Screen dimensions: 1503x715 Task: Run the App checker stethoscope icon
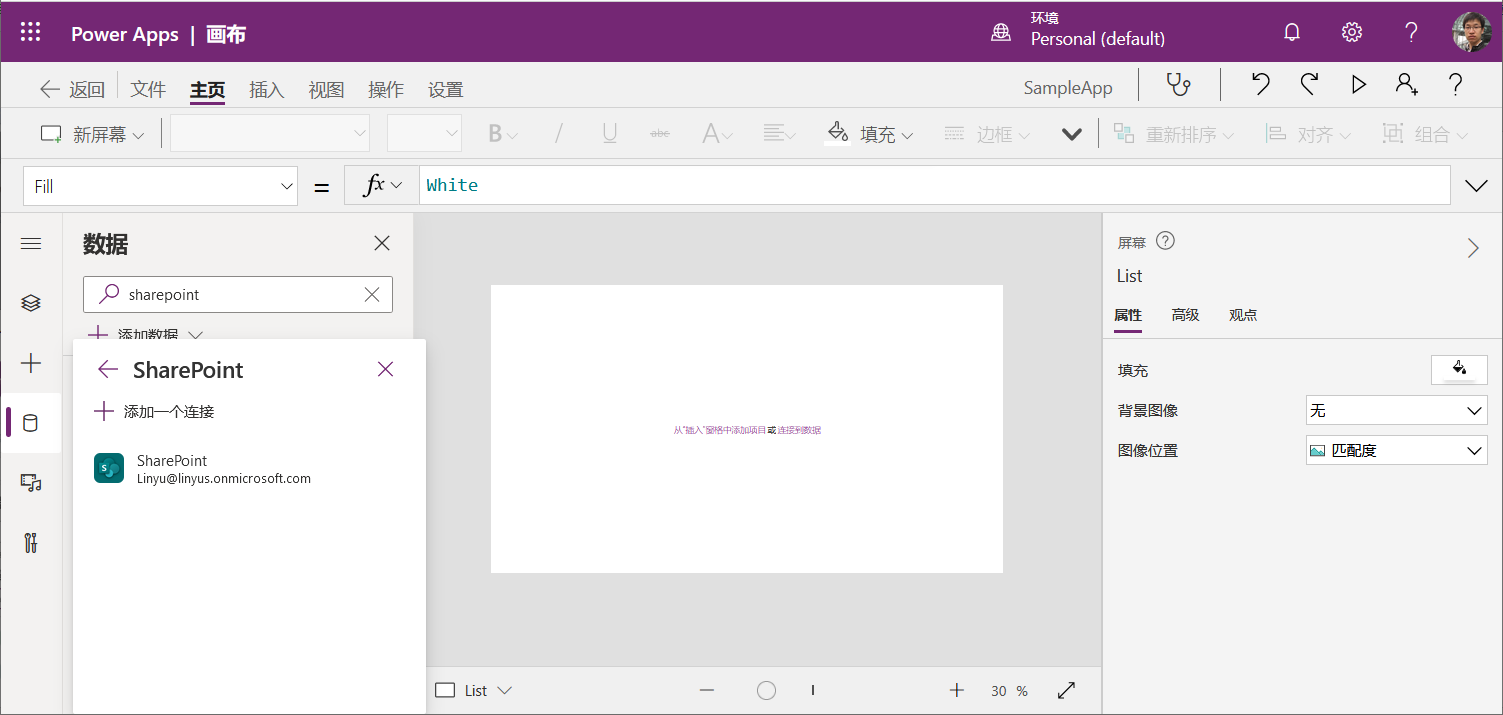tap(1179, 85)
